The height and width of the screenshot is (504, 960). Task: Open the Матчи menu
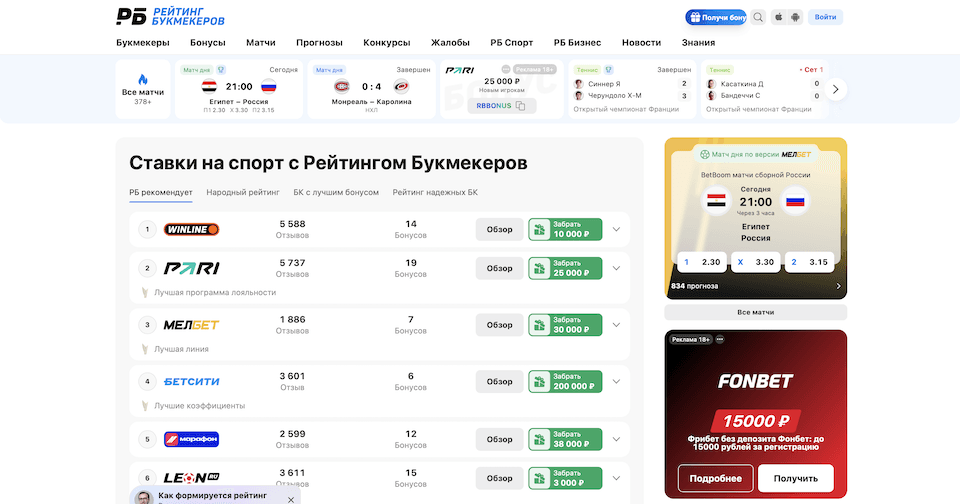coord(261,43)
